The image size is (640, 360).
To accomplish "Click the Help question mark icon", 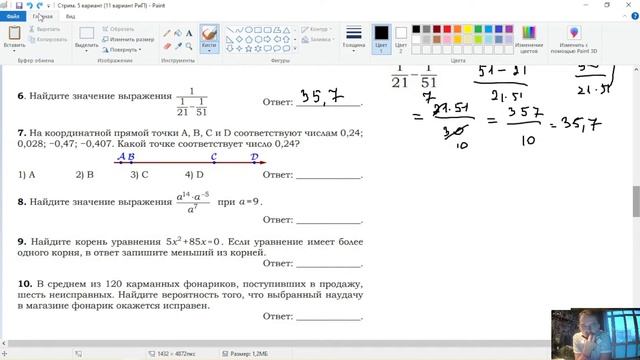I will [635, 16].
